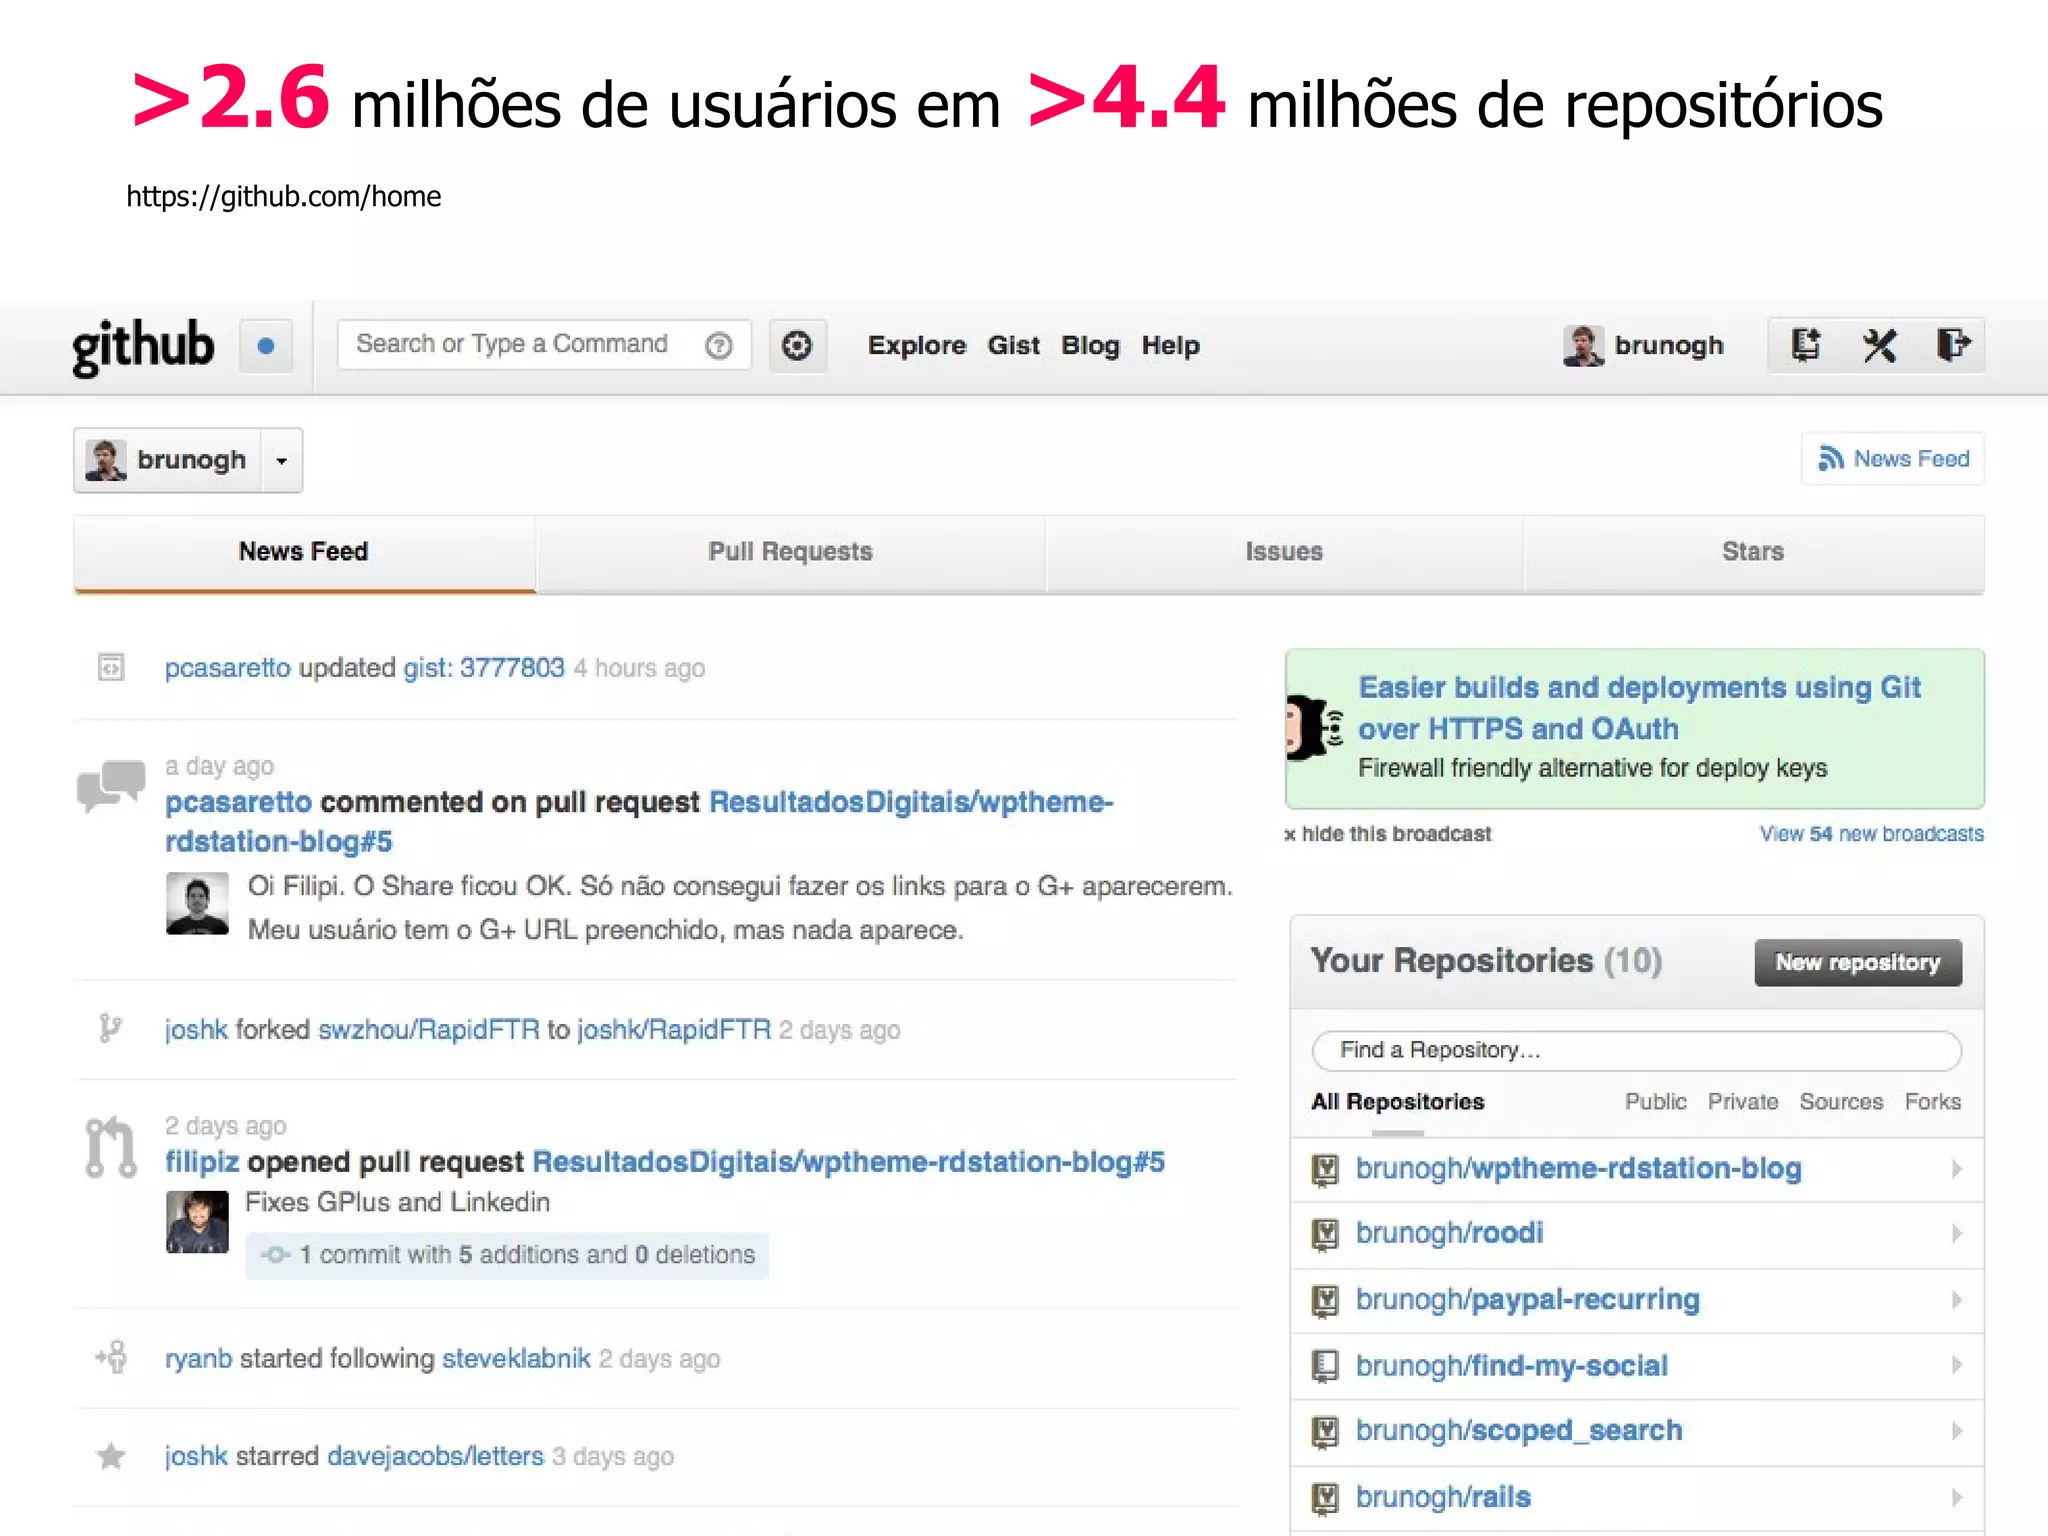Sign out using header logout icon
This screenshot has width=2048, height=1536.
[1952, 345]
